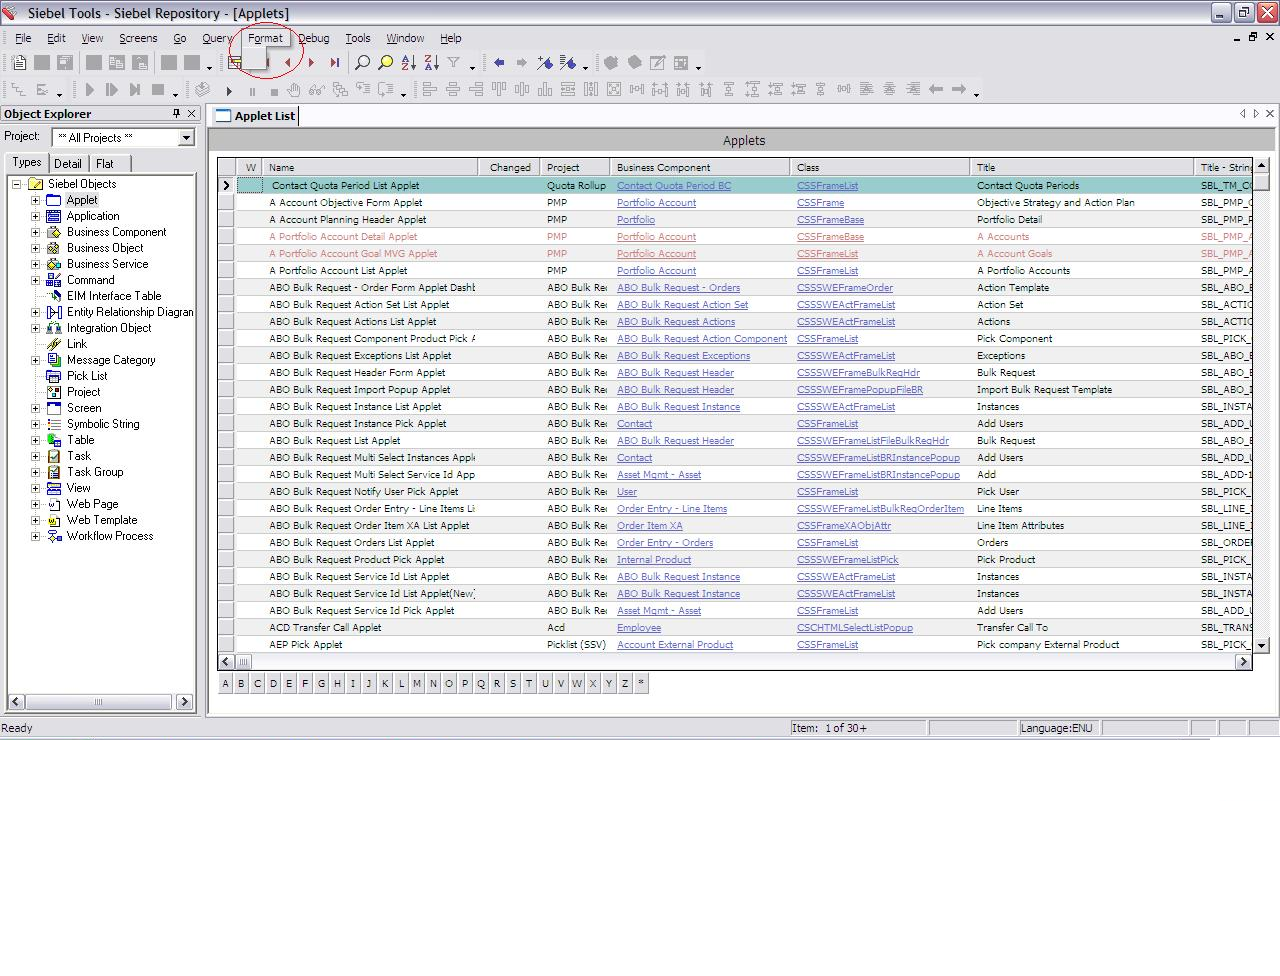
Task: Click the Filter funnel icon
Action: [454, 63]
